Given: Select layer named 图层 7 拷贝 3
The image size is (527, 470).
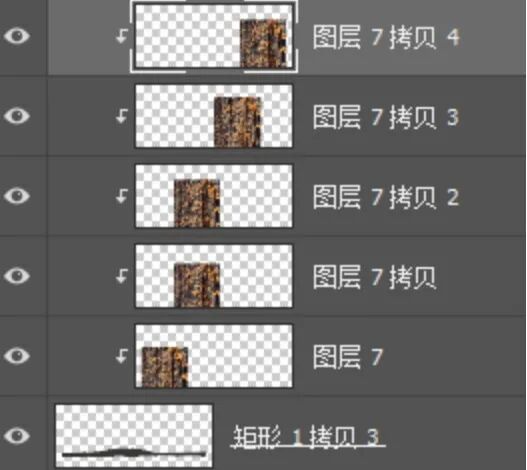Looking at the screenshot, I should pyautogui.click(x=386, y=117).
